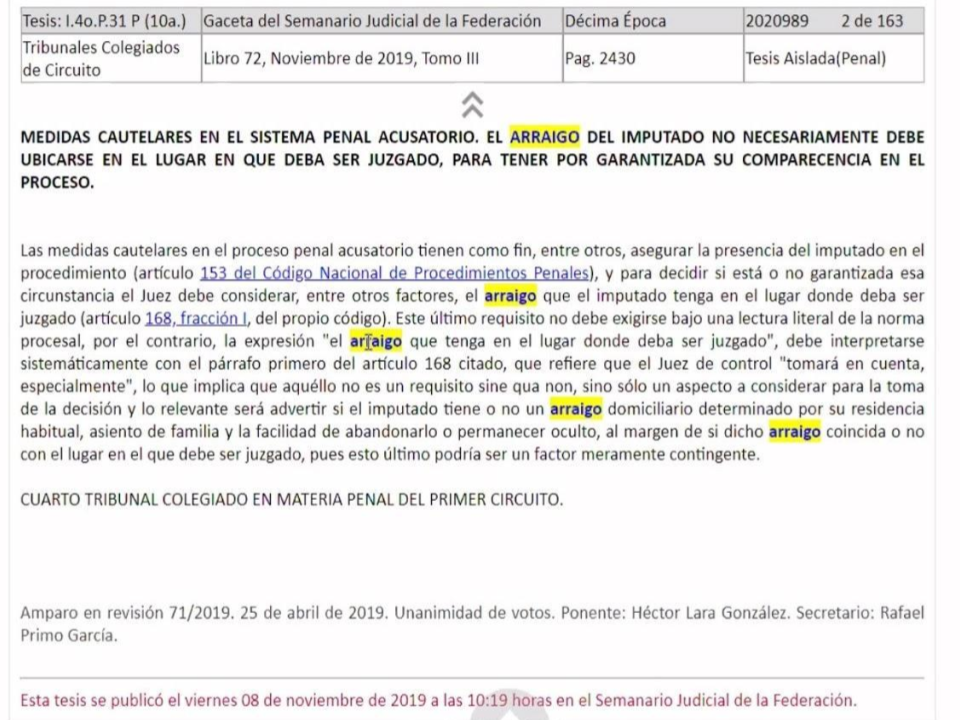Click Gaceta del Semanario Judicial de la Federación cell

tap(382, 21)
